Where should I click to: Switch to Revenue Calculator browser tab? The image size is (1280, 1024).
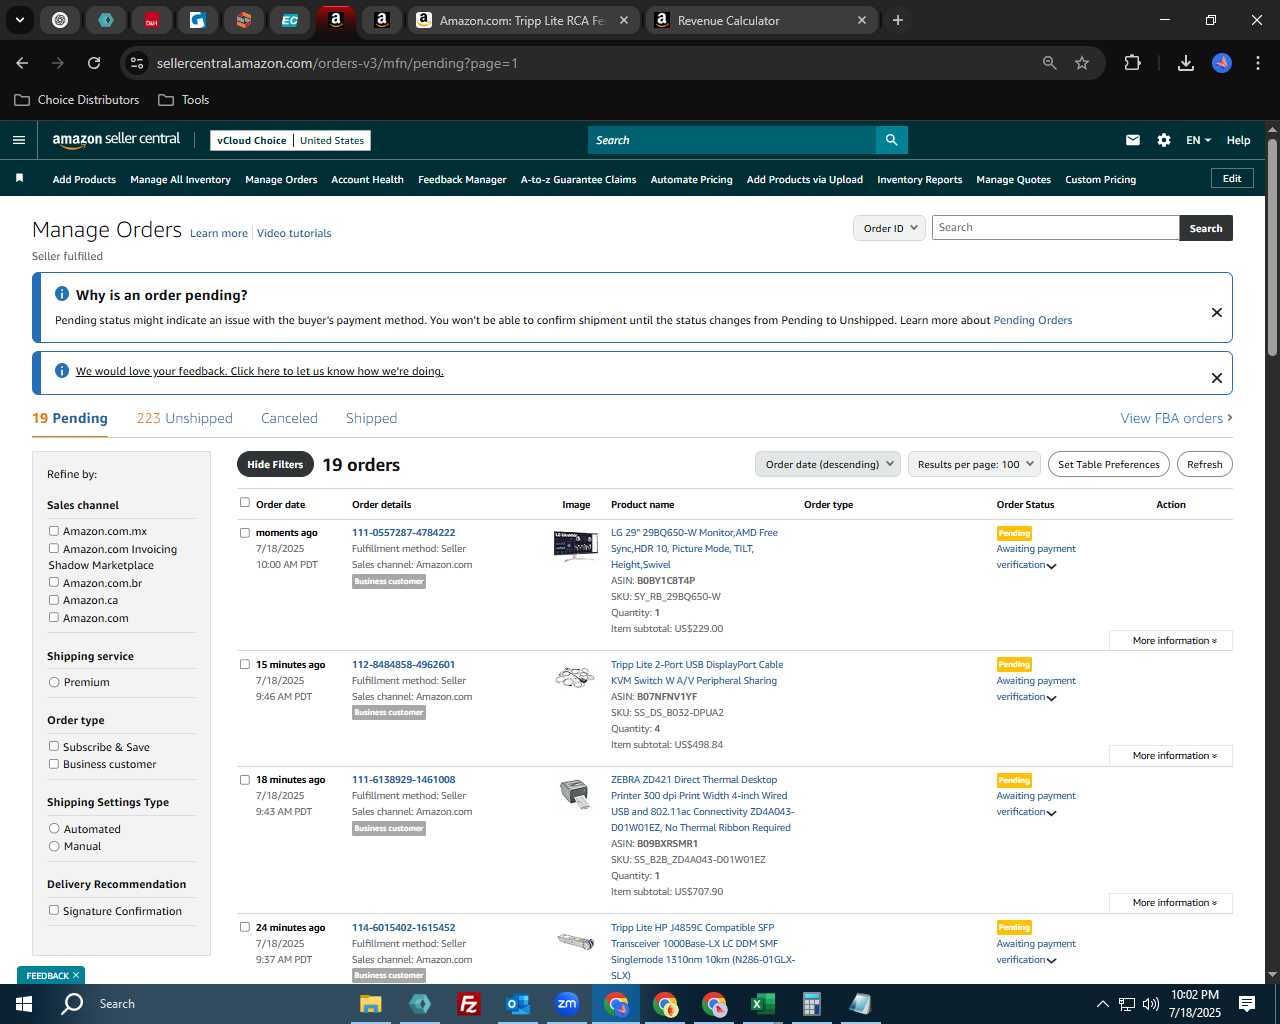point(763,20)
